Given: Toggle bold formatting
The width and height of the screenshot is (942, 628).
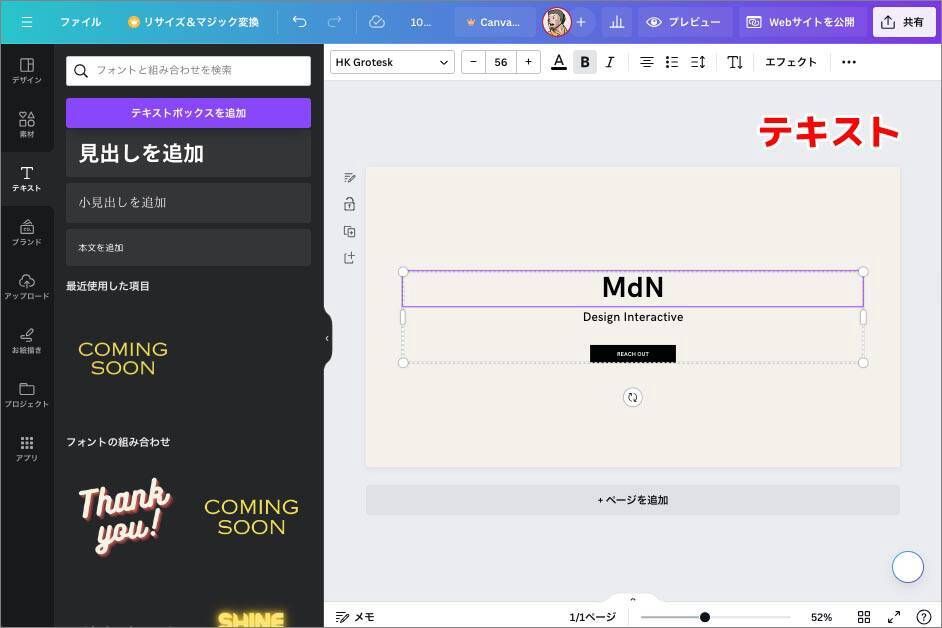Looking at the screenshot, I should click(x=585, y=62).
